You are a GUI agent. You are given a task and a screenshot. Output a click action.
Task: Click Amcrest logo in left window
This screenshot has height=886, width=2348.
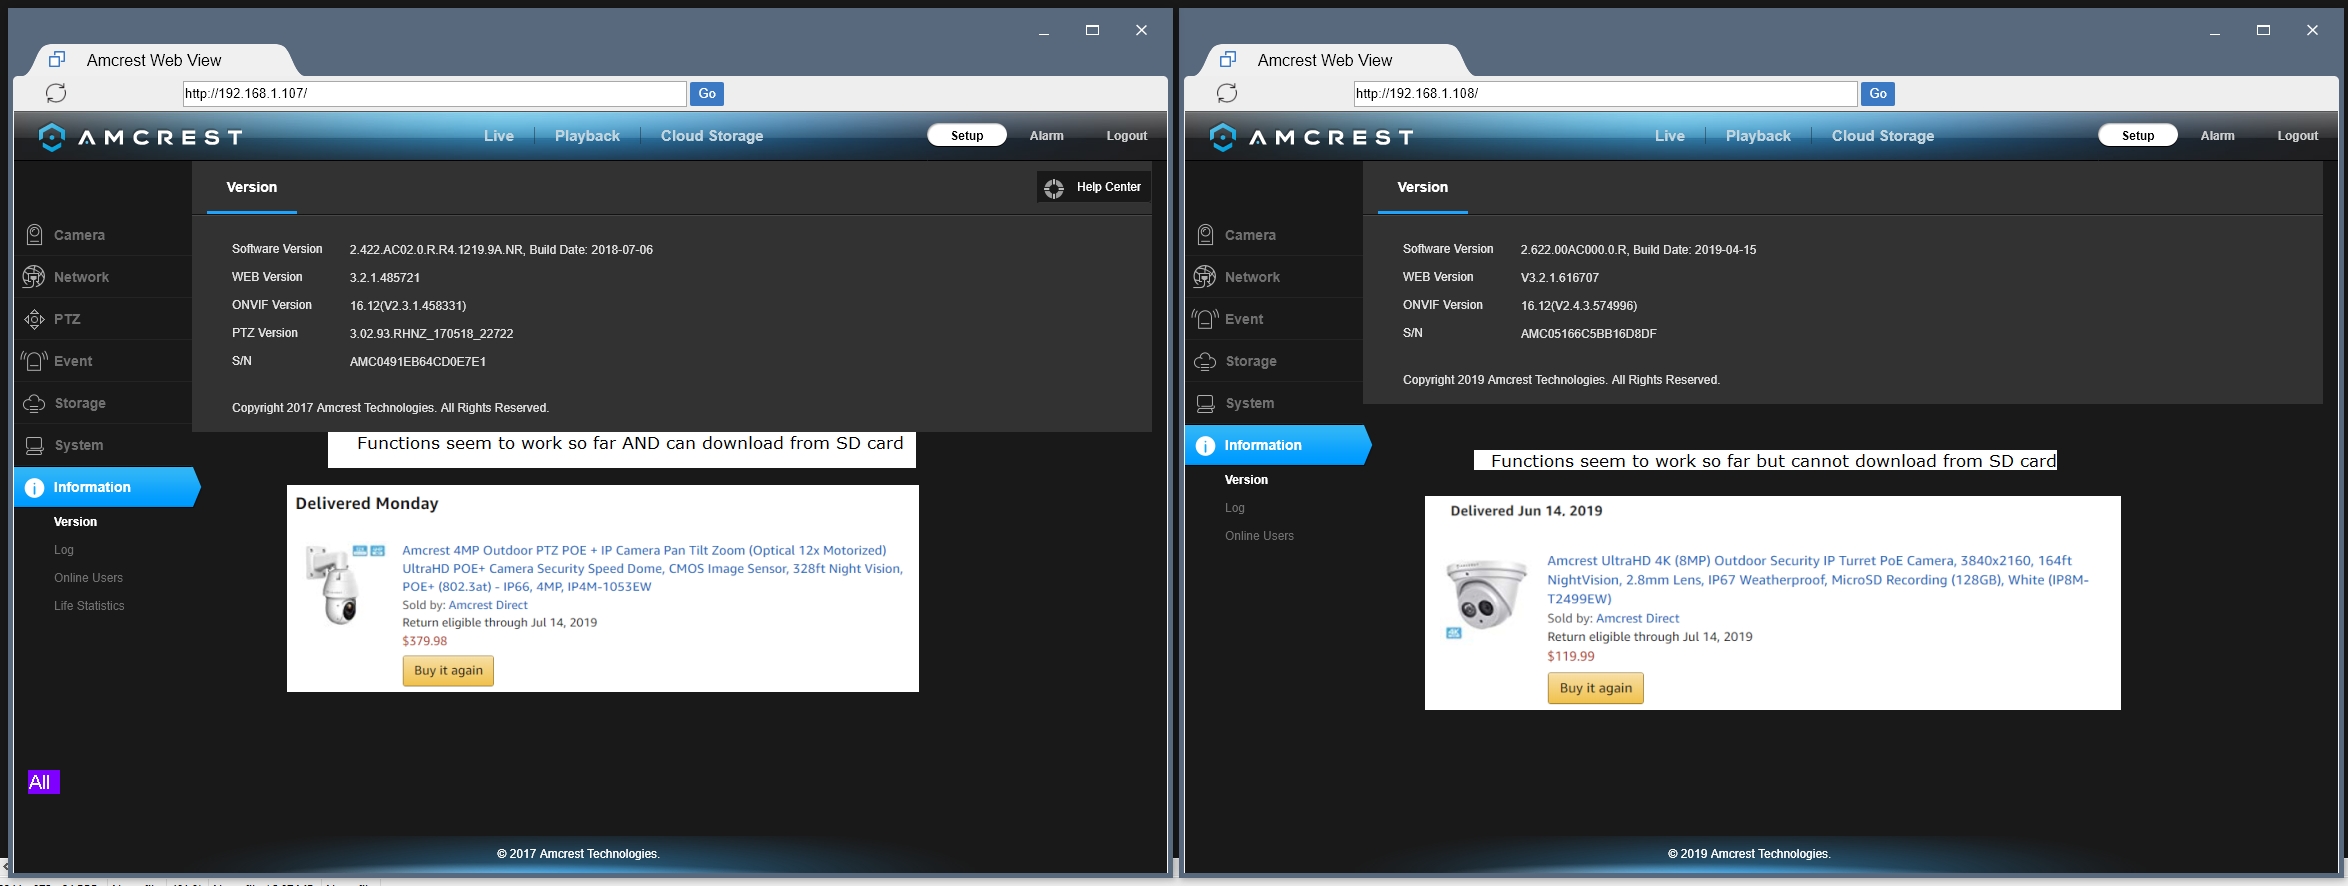coord(140,137)
